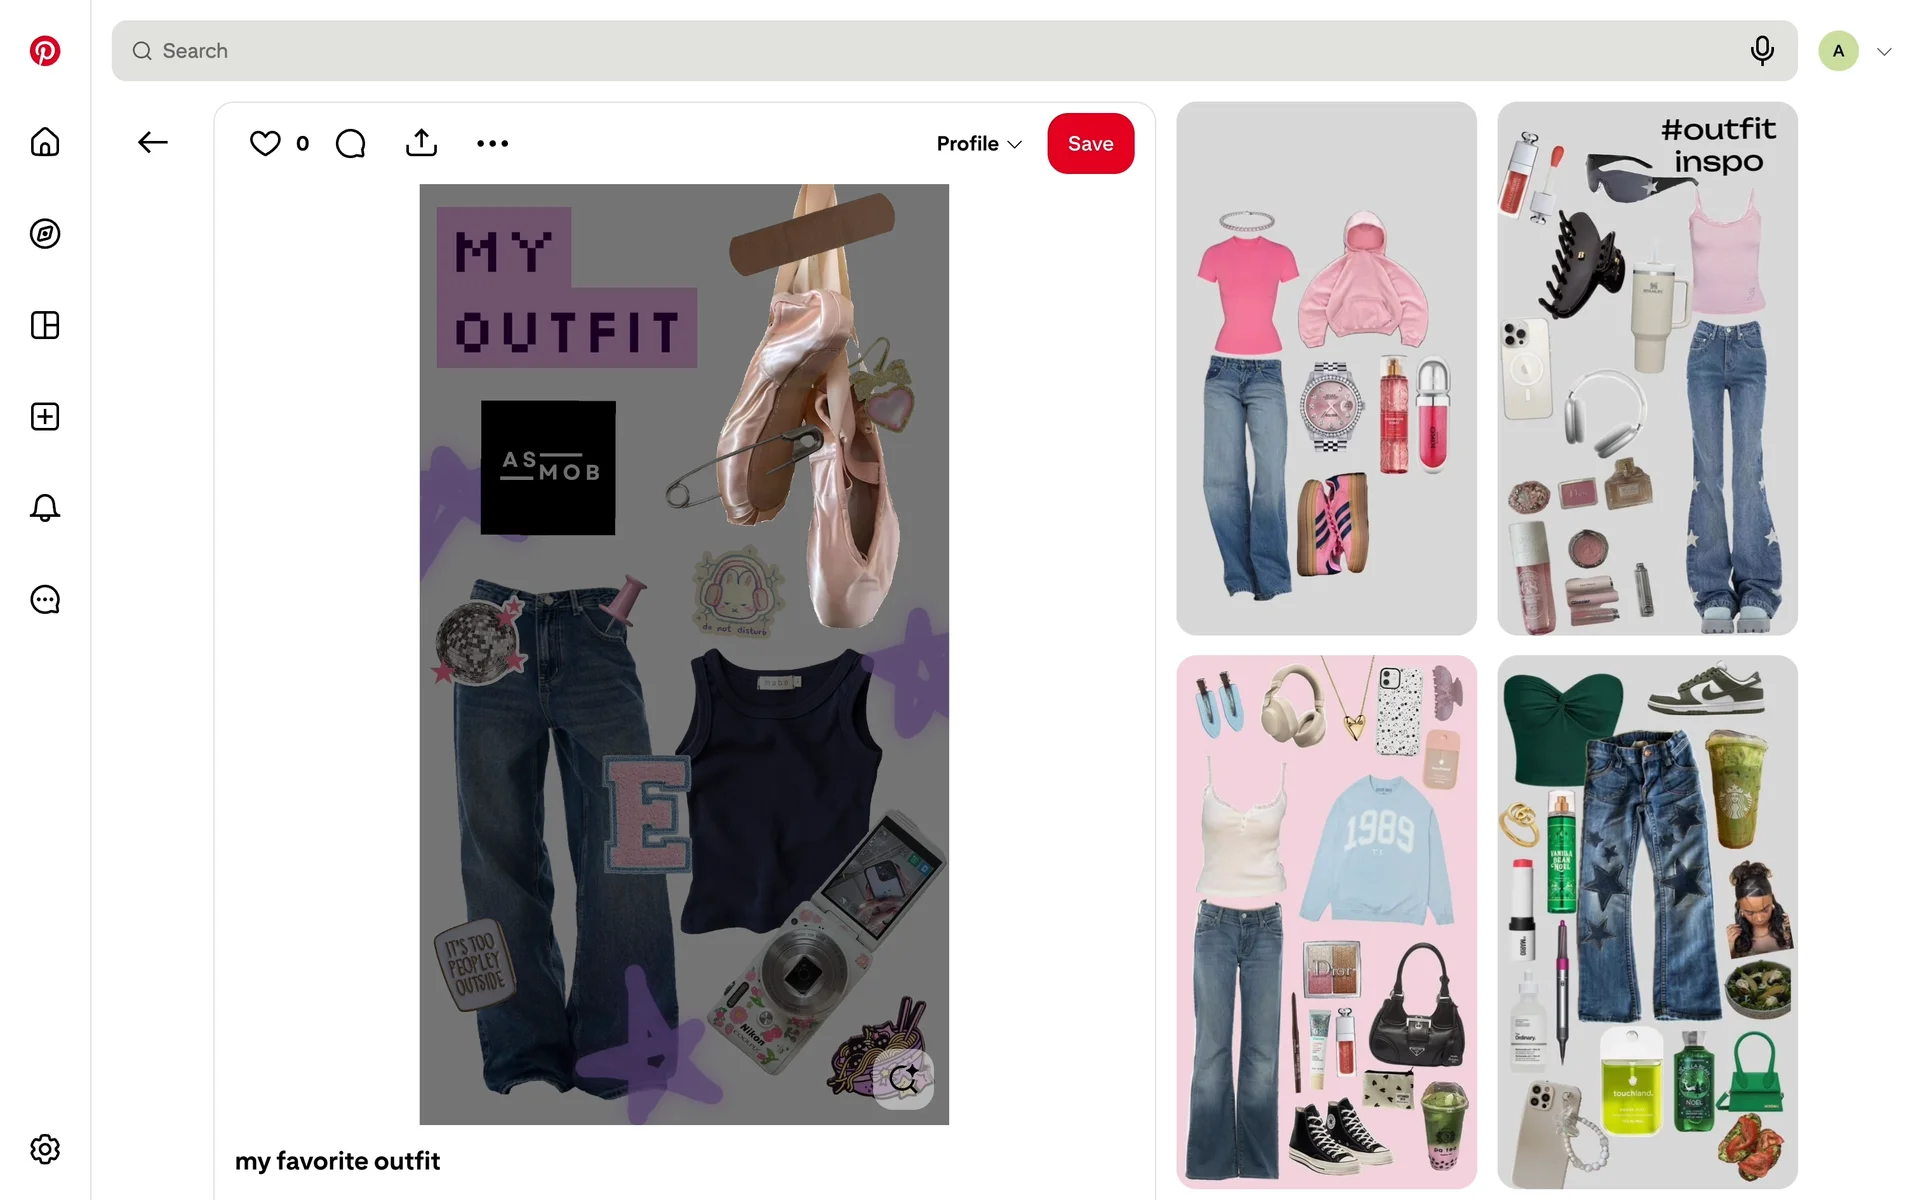
Task: Open the Home feed icon
Action: (x=45, y=142)
